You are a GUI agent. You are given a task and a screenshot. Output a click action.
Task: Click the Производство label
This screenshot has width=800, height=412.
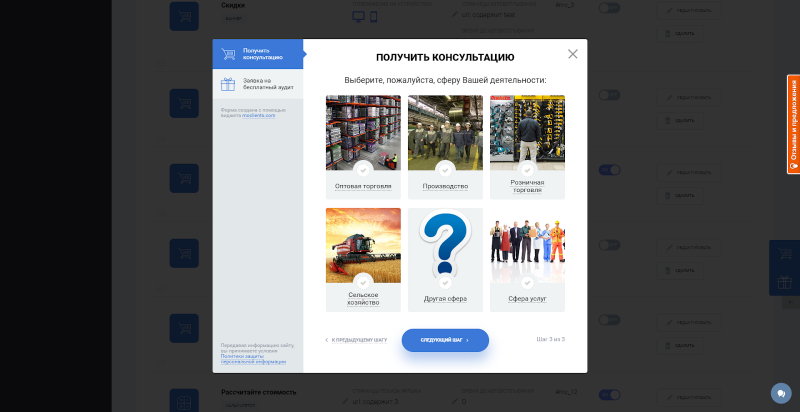tap(445, 187)
